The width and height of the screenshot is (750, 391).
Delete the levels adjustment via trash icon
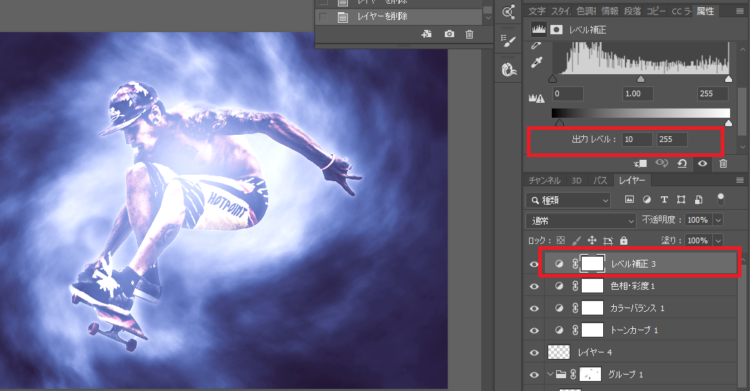[x=723, y=164]
